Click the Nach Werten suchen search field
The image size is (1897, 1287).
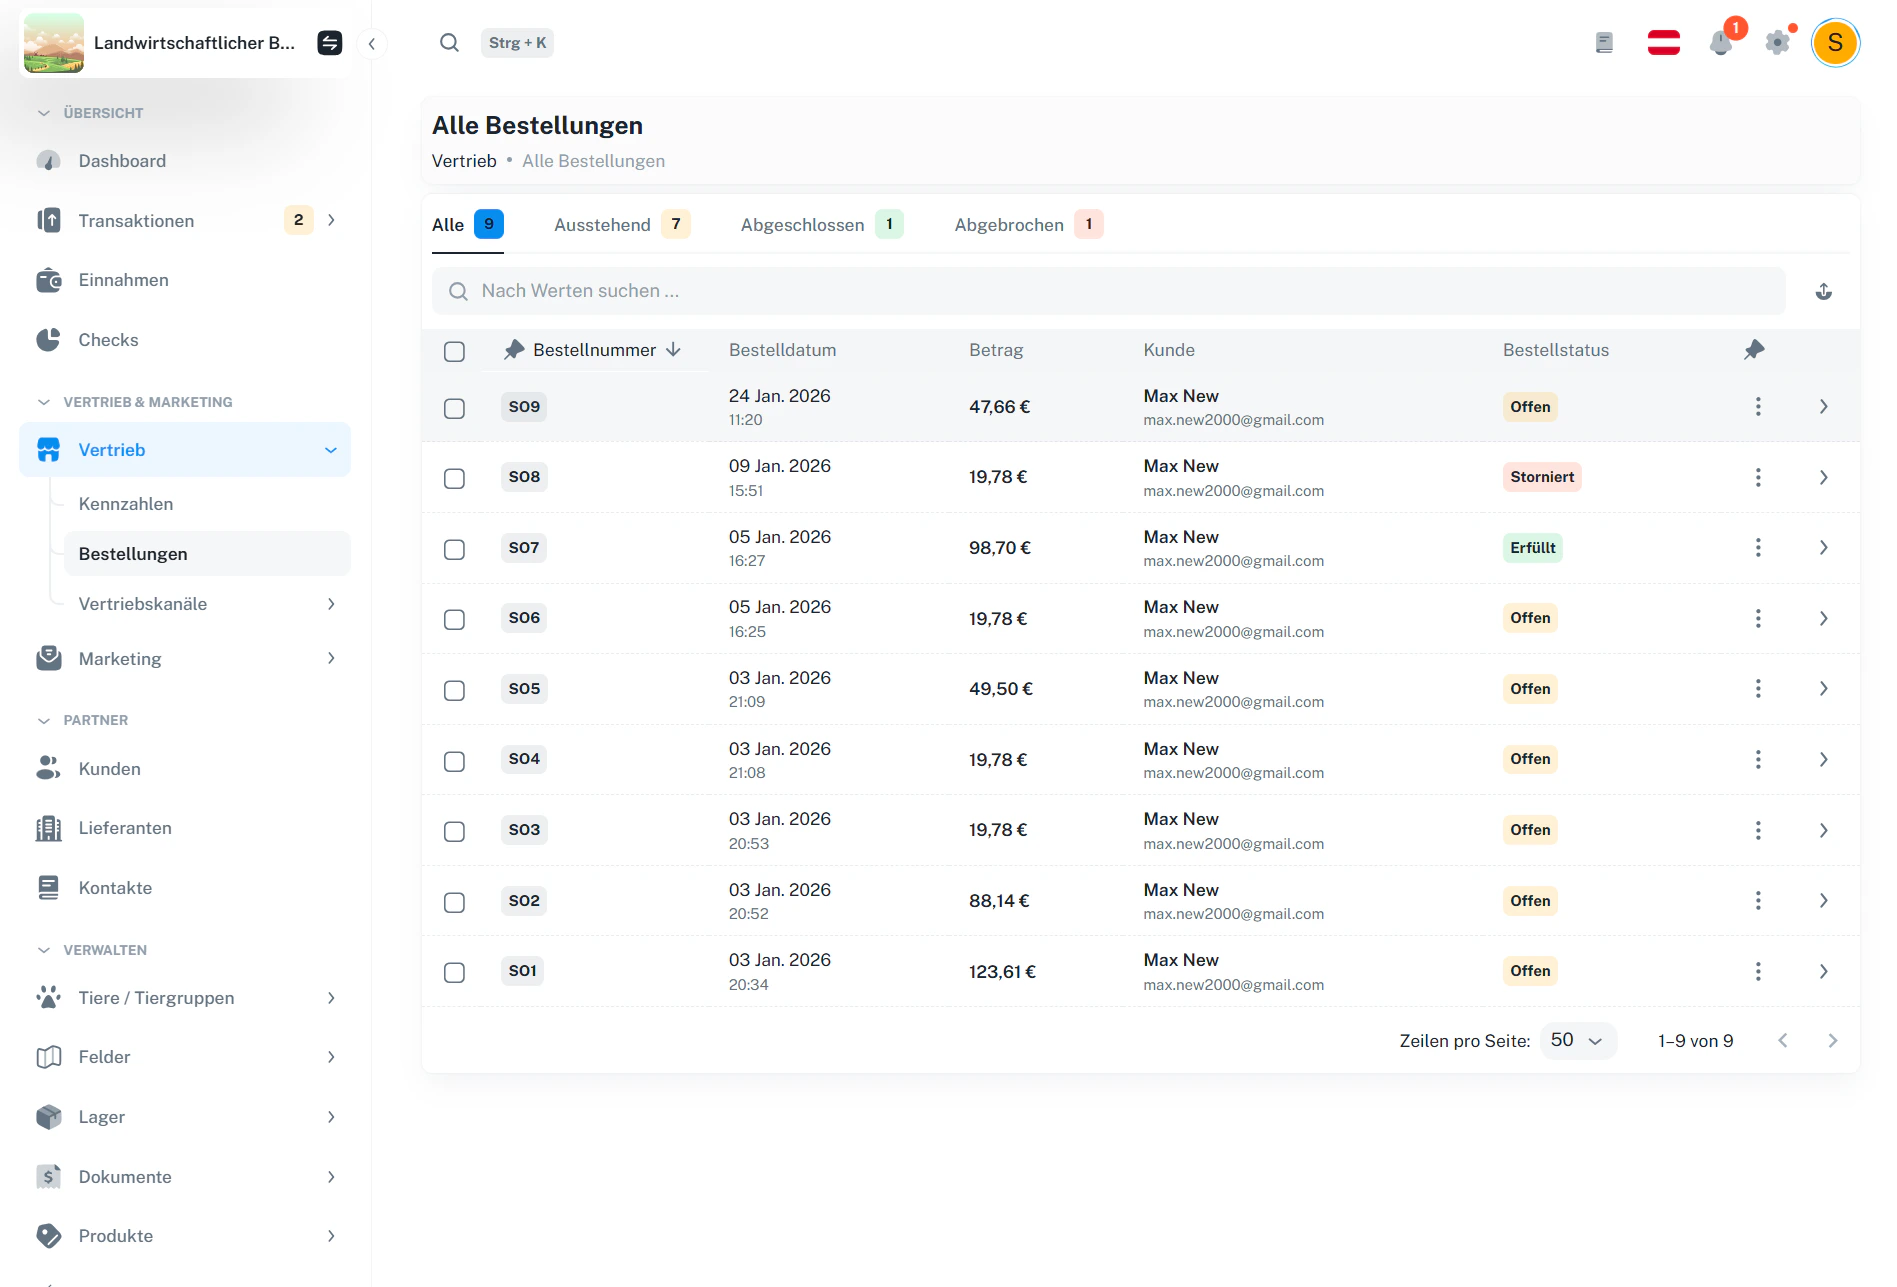click(1108, 291)
